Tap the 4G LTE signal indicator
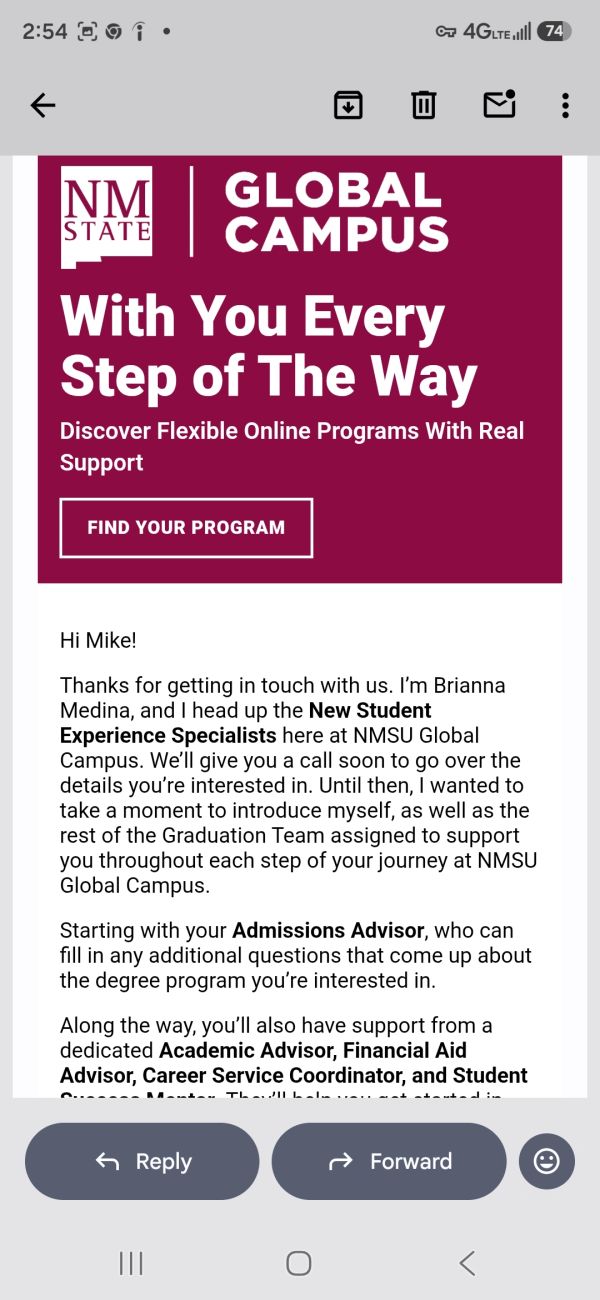This screenshot has height=1300, width=600. 497,31
